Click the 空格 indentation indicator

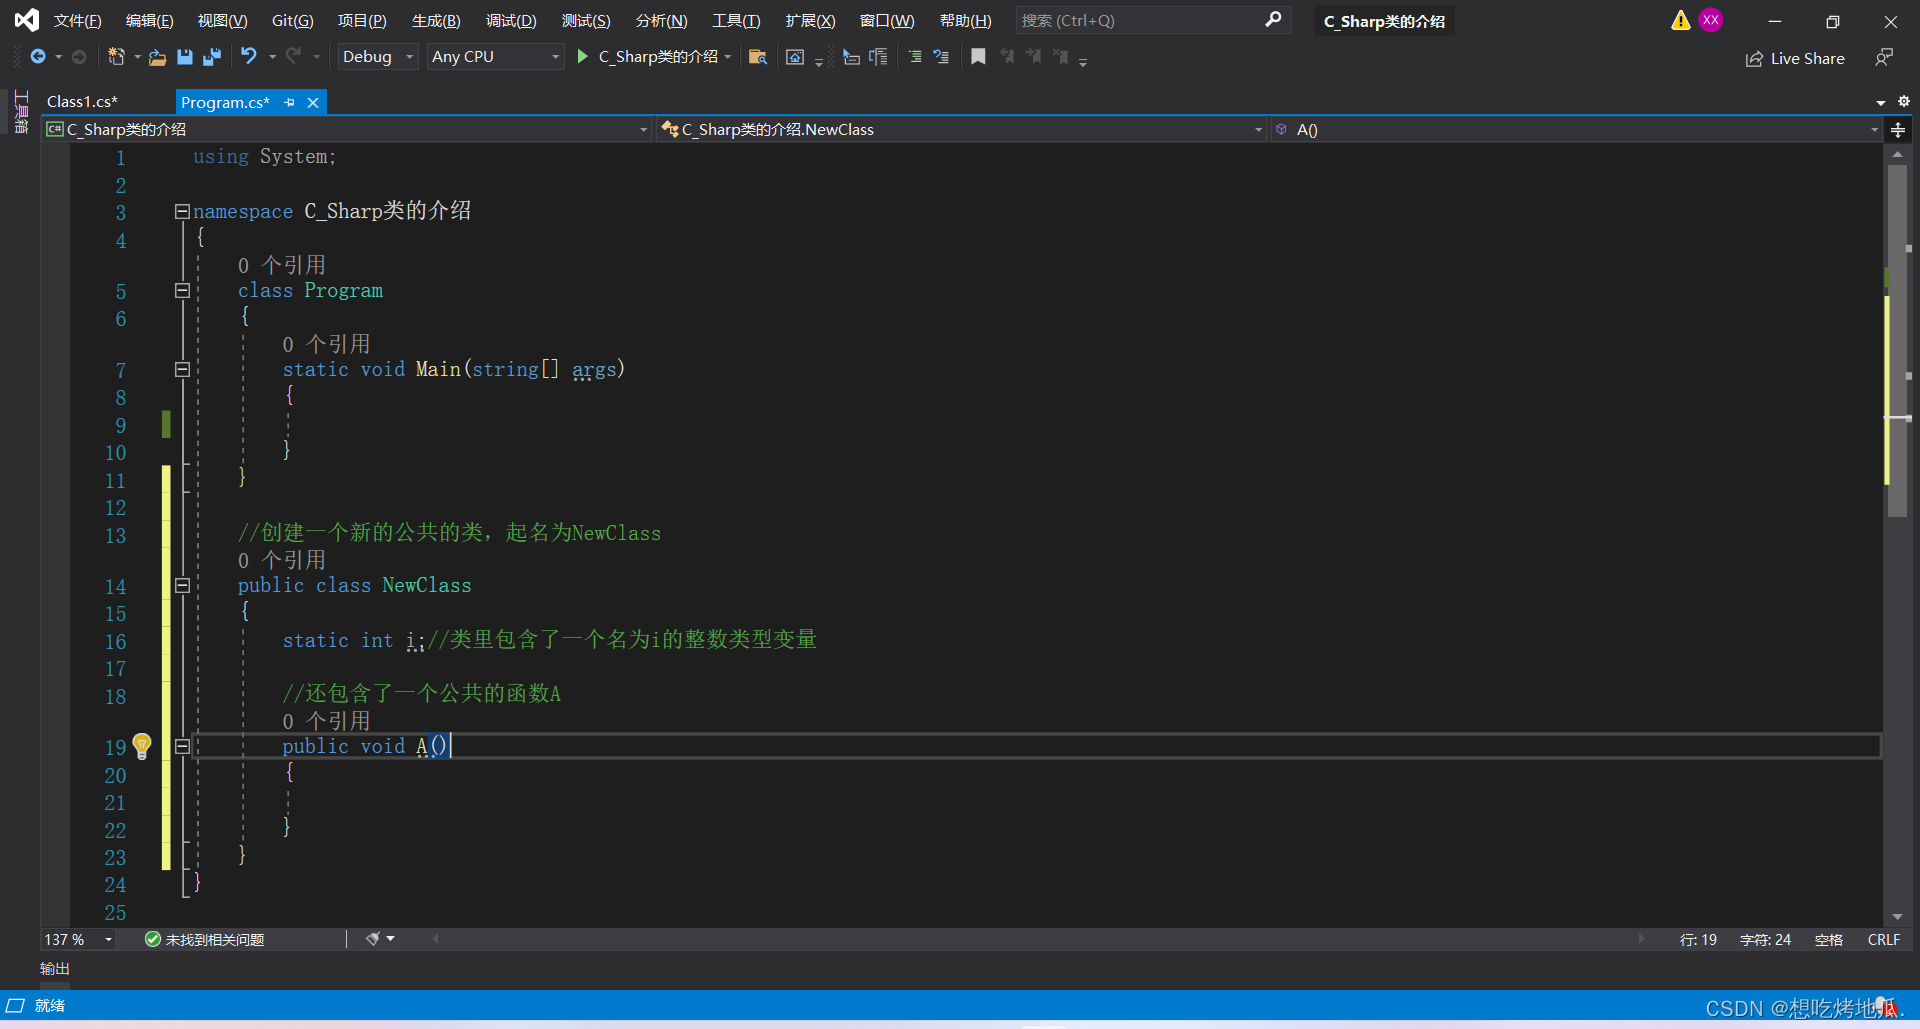(x=1829, y=940)
